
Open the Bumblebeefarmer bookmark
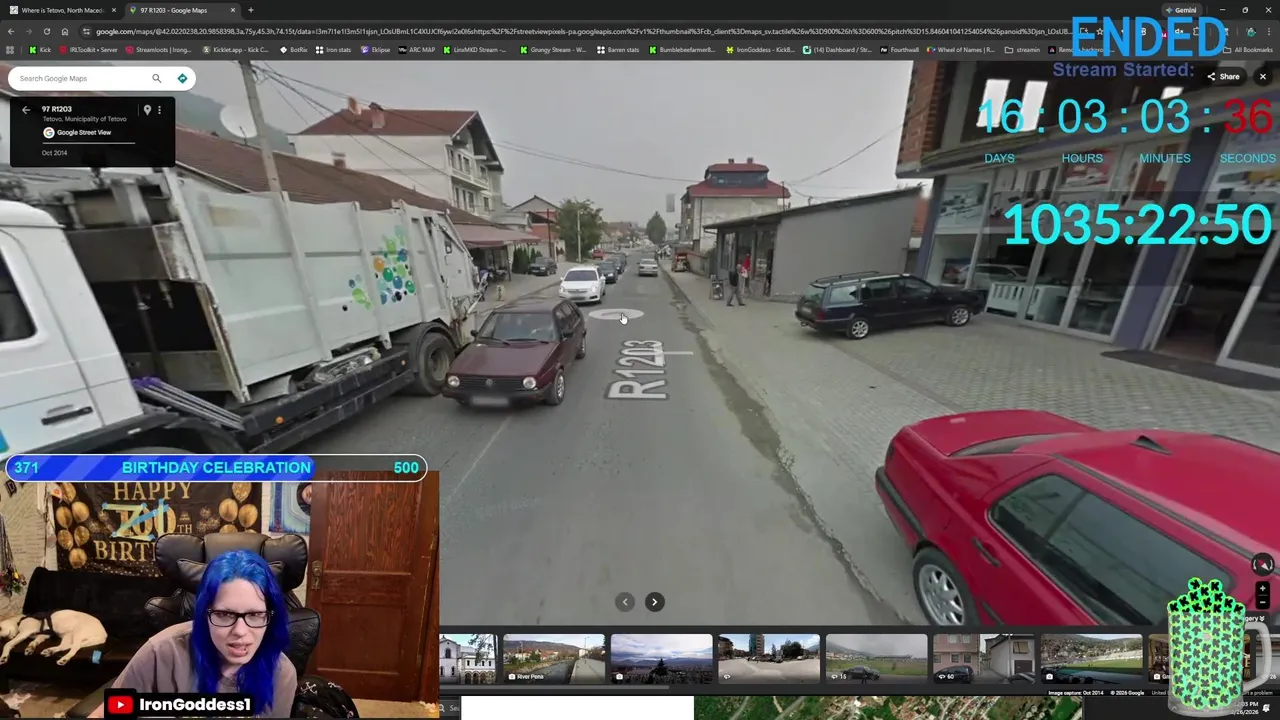[x=684, y=50]
